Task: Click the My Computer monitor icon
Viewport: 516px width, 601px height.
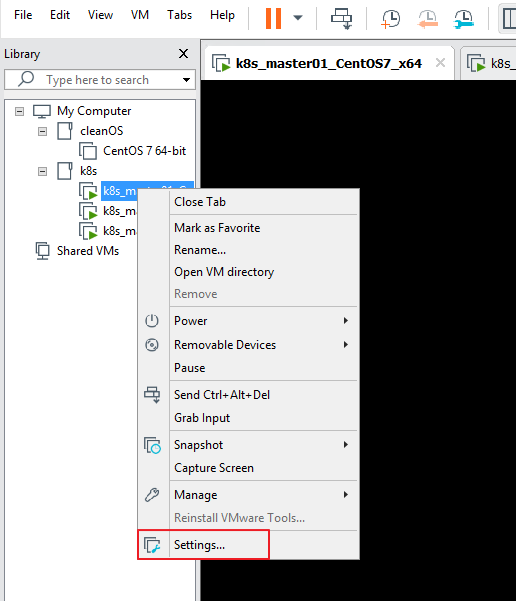Action: 42,112
